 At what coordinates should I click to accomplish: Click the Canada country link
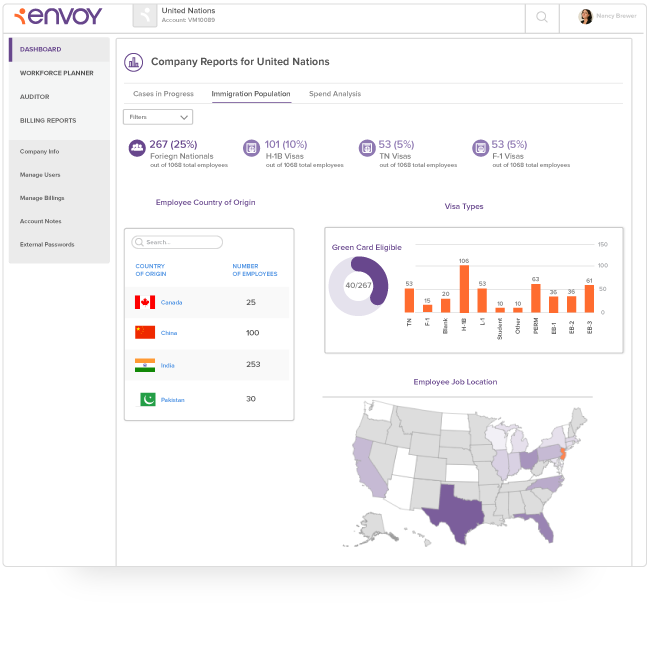(x=171, y=303)
